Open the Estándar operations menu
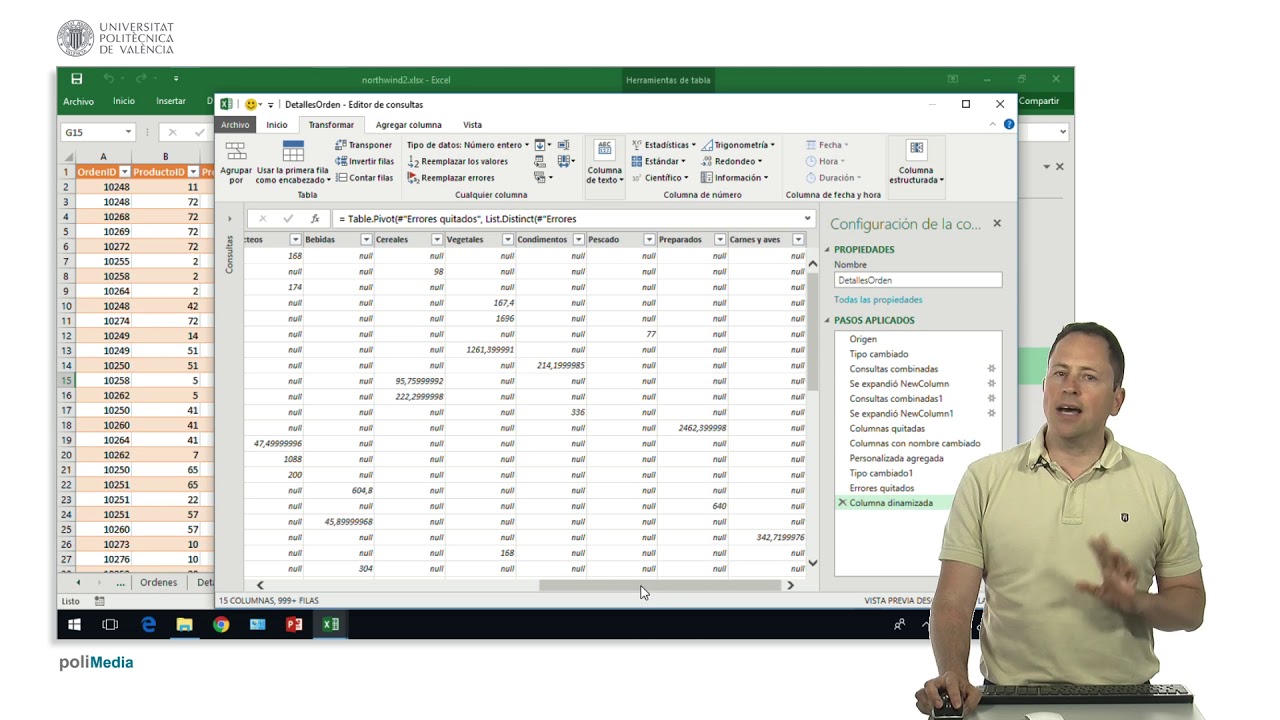Image resolution: width=1280 pixels, height=720 pixels. (659, 161)
